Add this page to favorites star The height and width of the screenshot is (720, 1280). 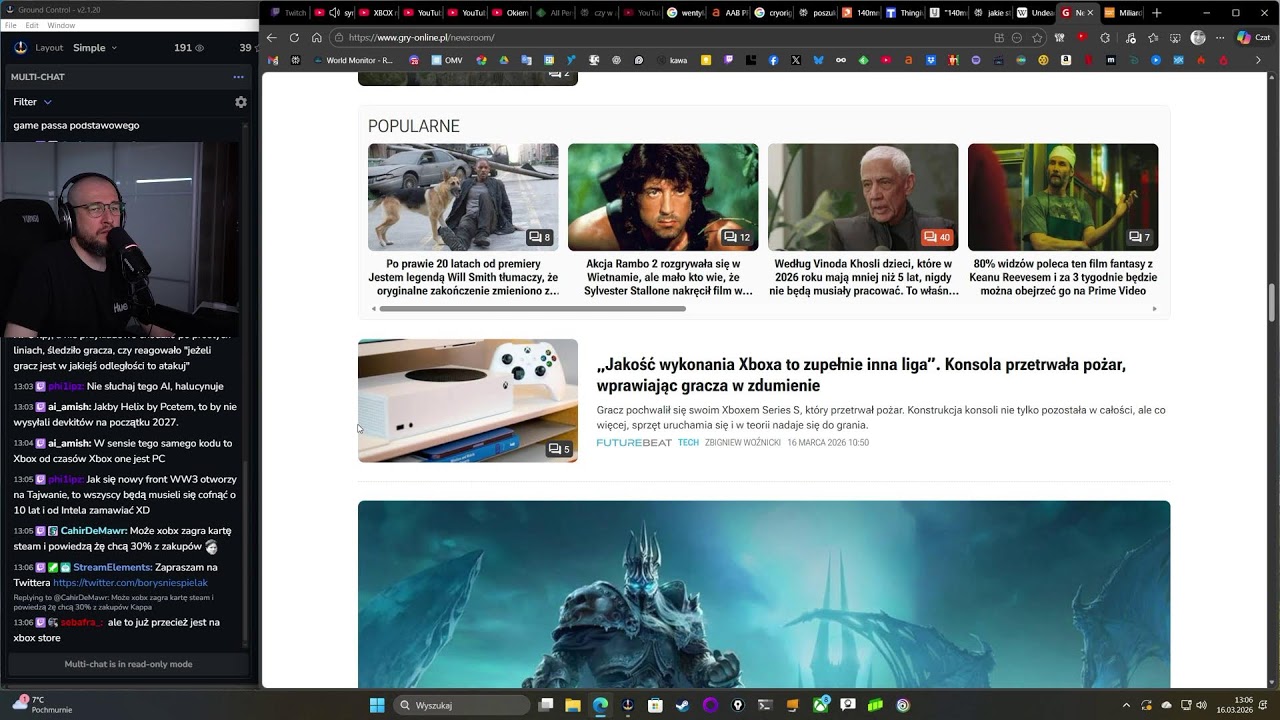(1038, 38)
